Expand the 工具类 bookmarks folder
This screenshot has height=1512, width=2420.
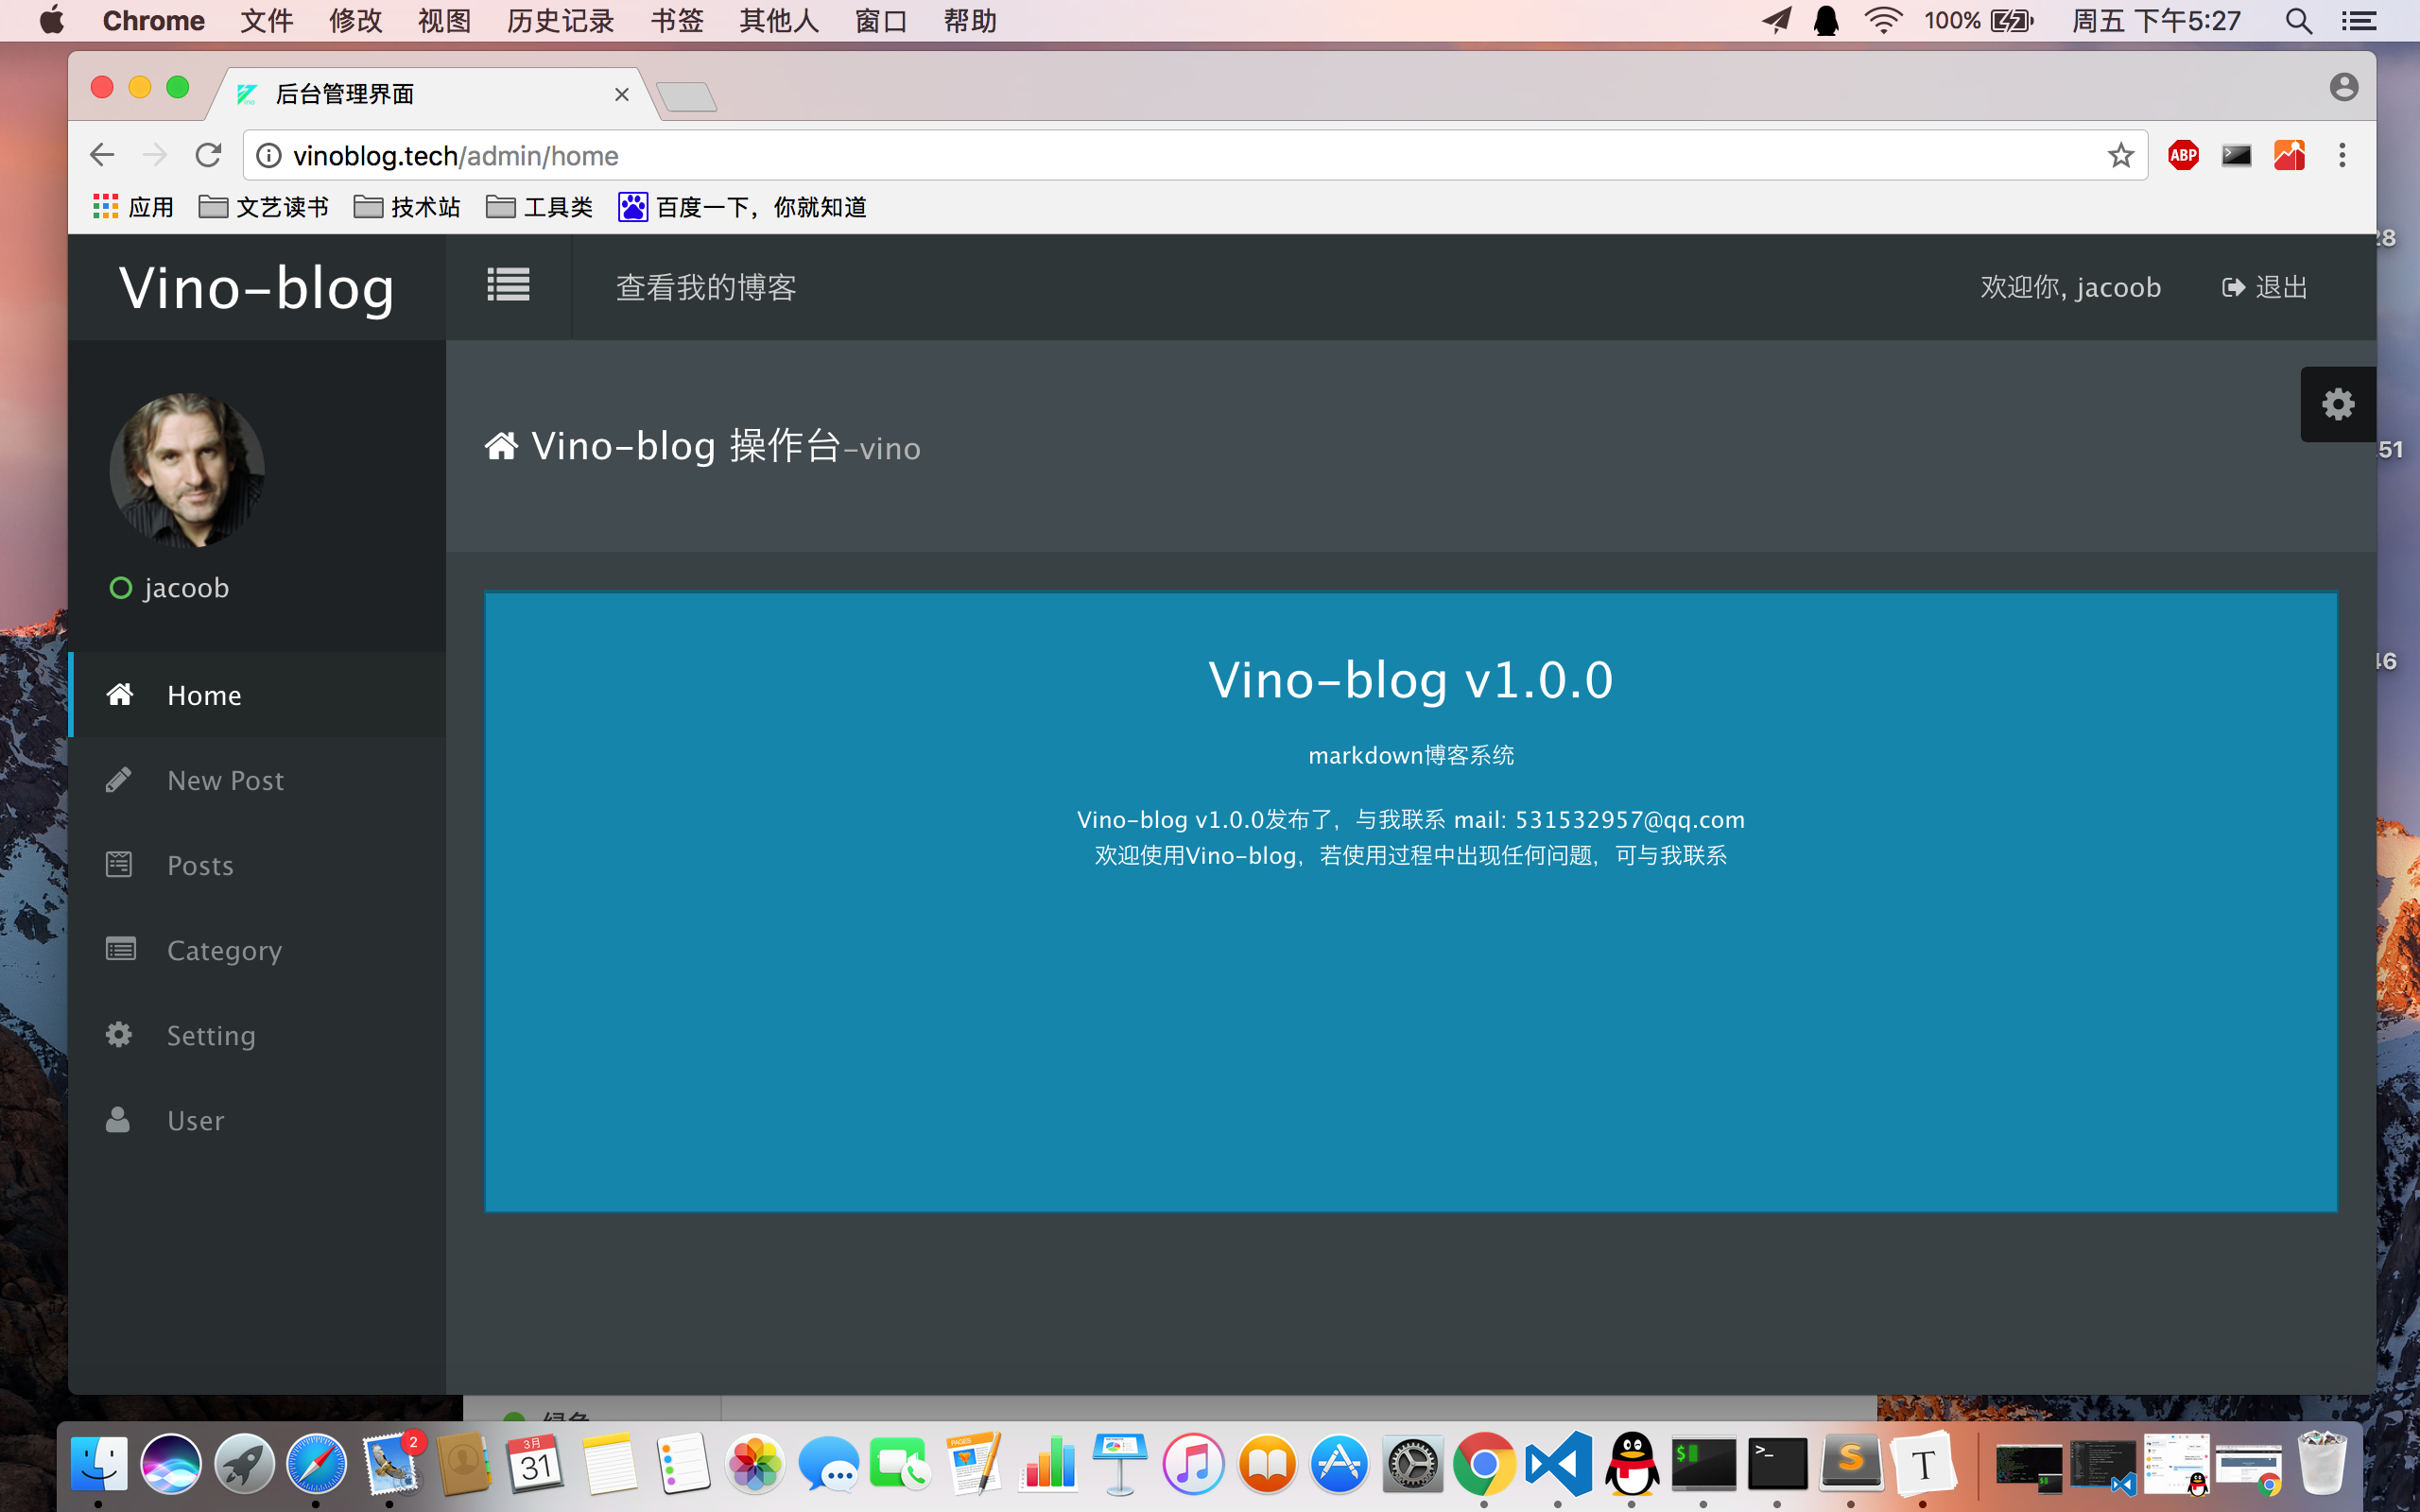click(540, 207)
